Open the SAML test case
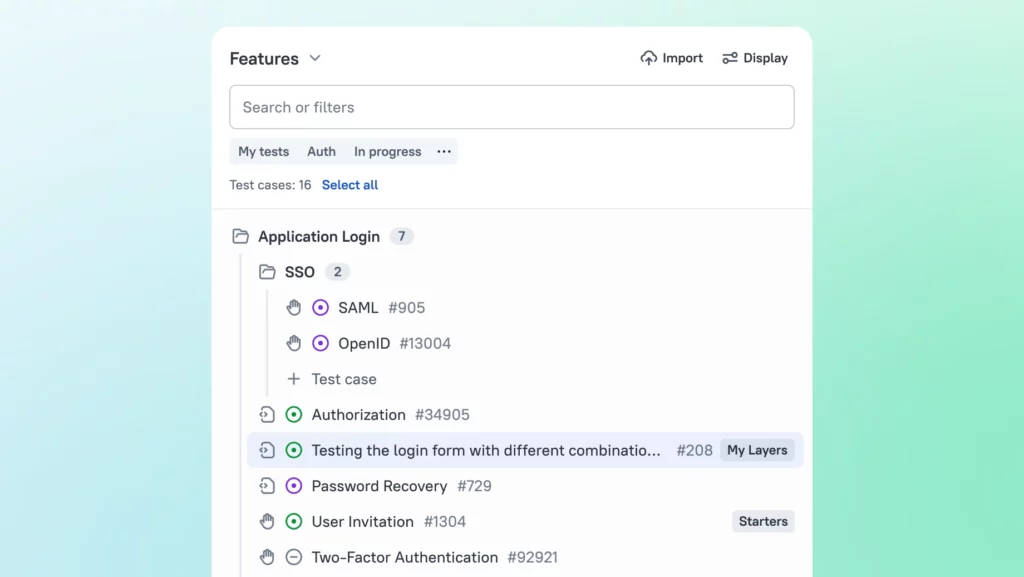Image resolution: width=1024 pixels, height=577 pixels. coord(358,307)
